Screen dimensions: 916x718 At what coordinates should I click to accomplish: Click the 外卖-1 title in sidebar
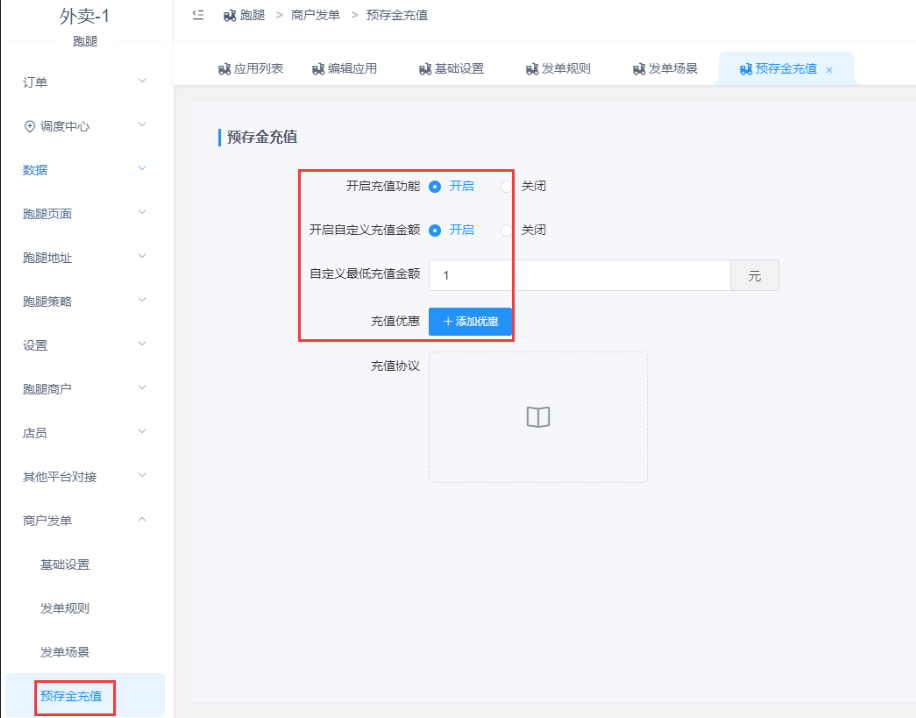click(x=85, y=16)
